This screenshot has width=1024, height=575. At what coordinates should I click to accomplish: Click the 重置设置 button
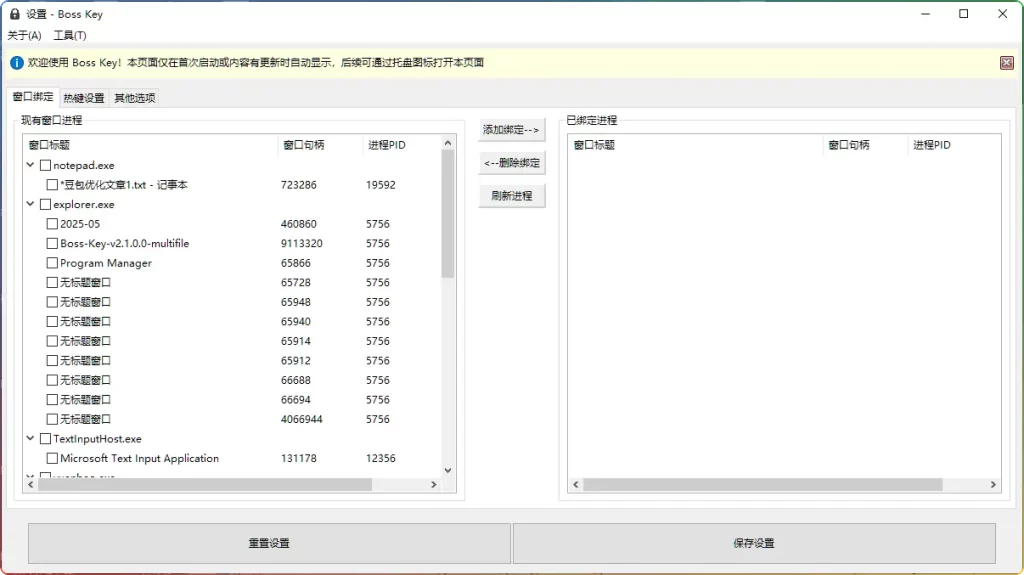click(269, 543)
